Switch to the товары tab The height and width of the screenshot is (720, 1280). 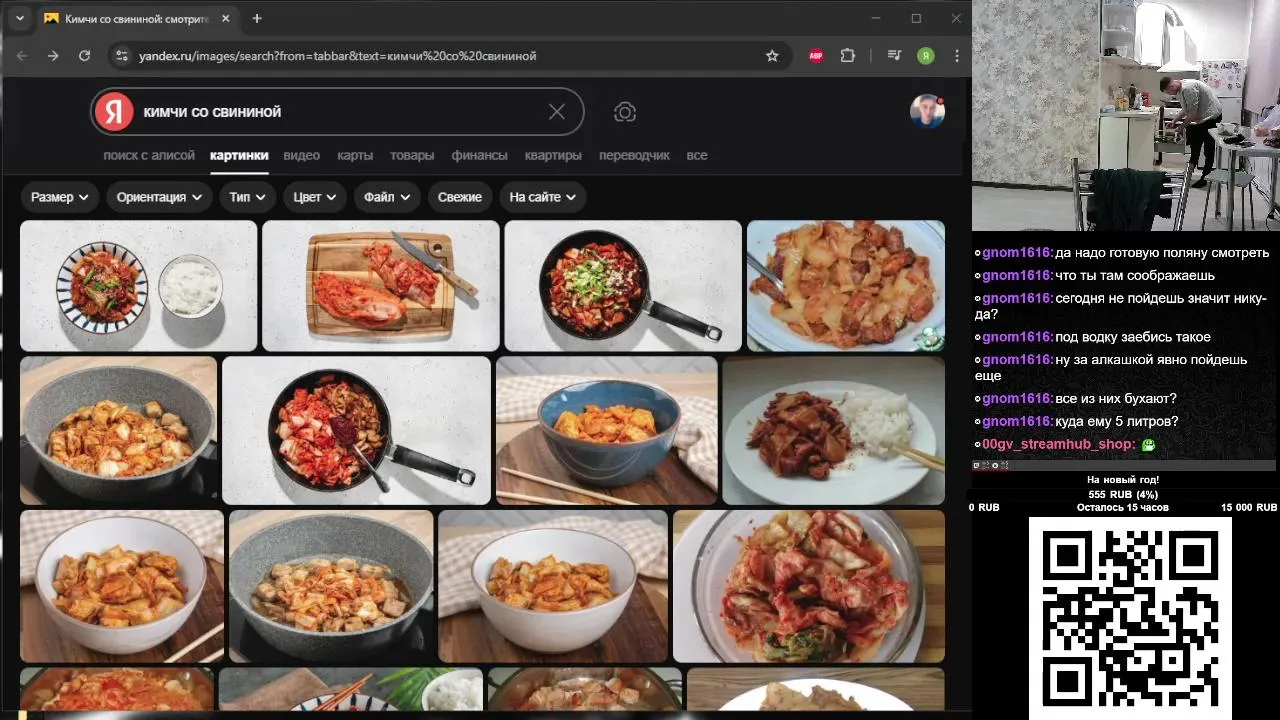[x=412, y=155]
